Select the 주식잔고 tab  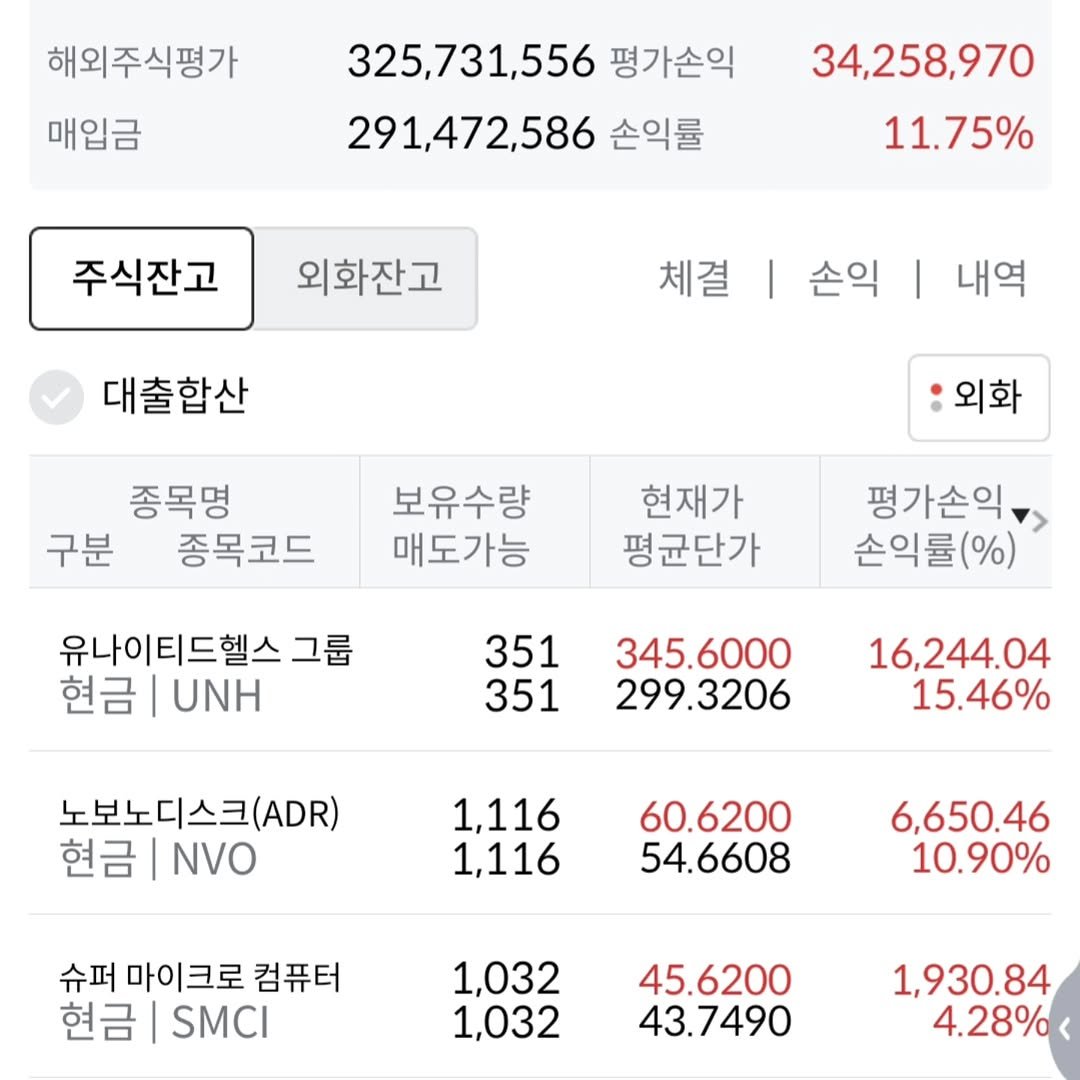point(142,278)
